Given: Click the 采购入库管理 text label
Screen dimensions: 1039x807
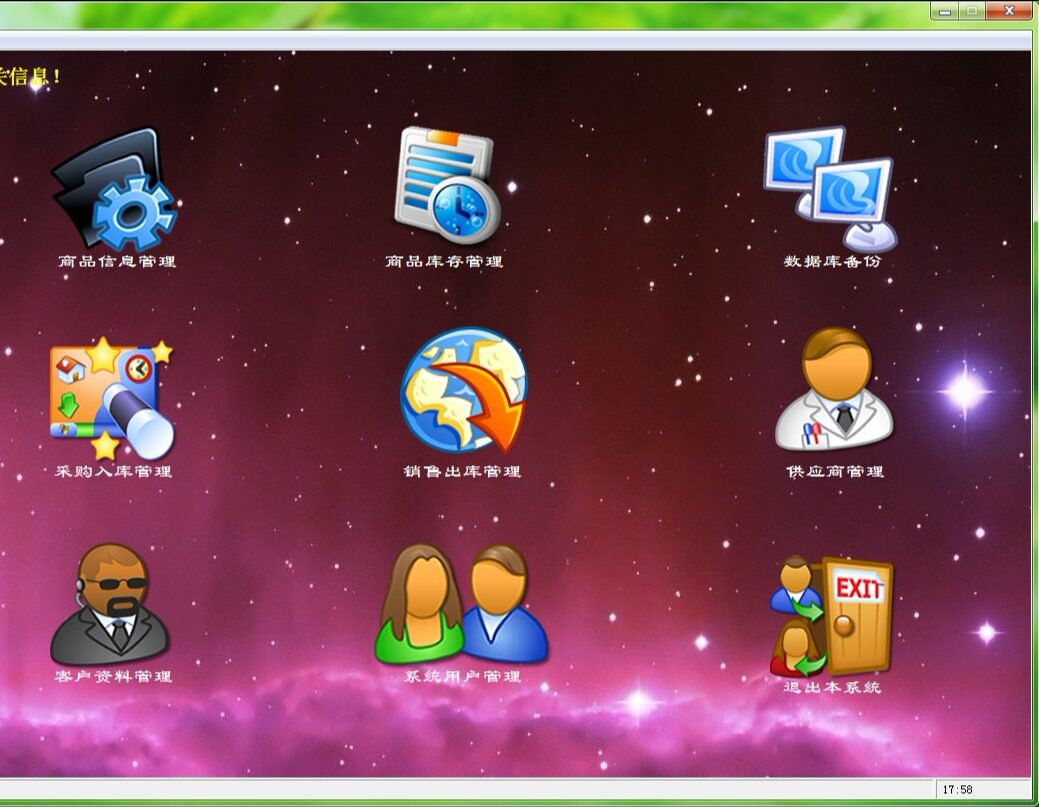Looking at the screenshot, I should [113, 471].
